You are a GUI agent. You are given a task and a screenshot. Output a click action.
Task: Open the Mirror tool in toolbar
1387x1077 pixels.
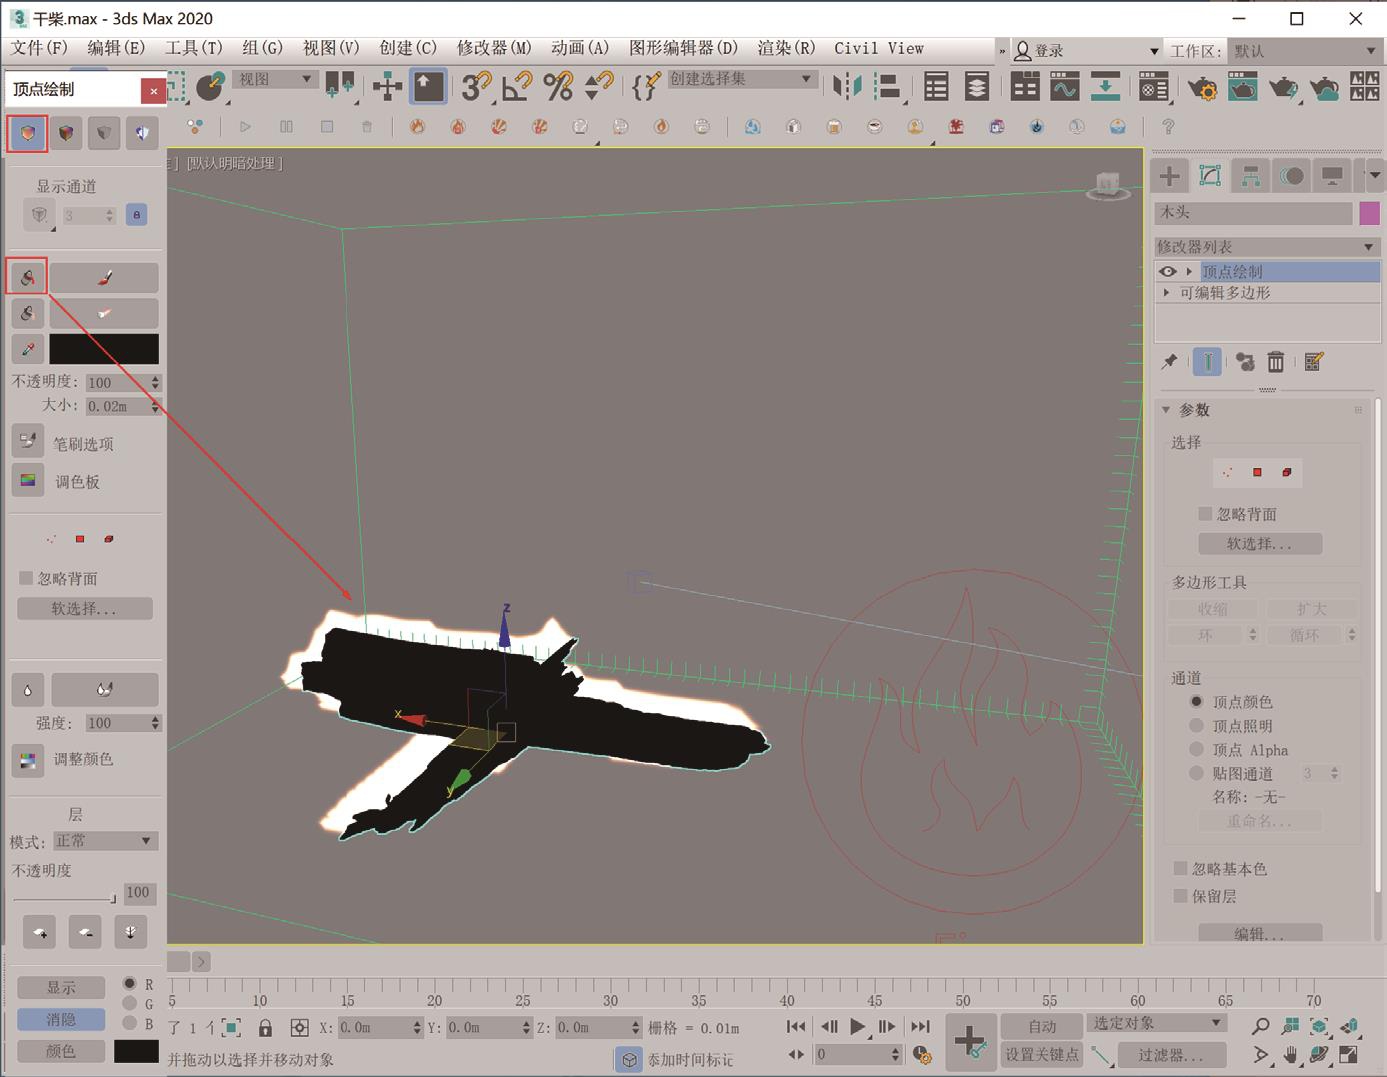coord(846,87)
